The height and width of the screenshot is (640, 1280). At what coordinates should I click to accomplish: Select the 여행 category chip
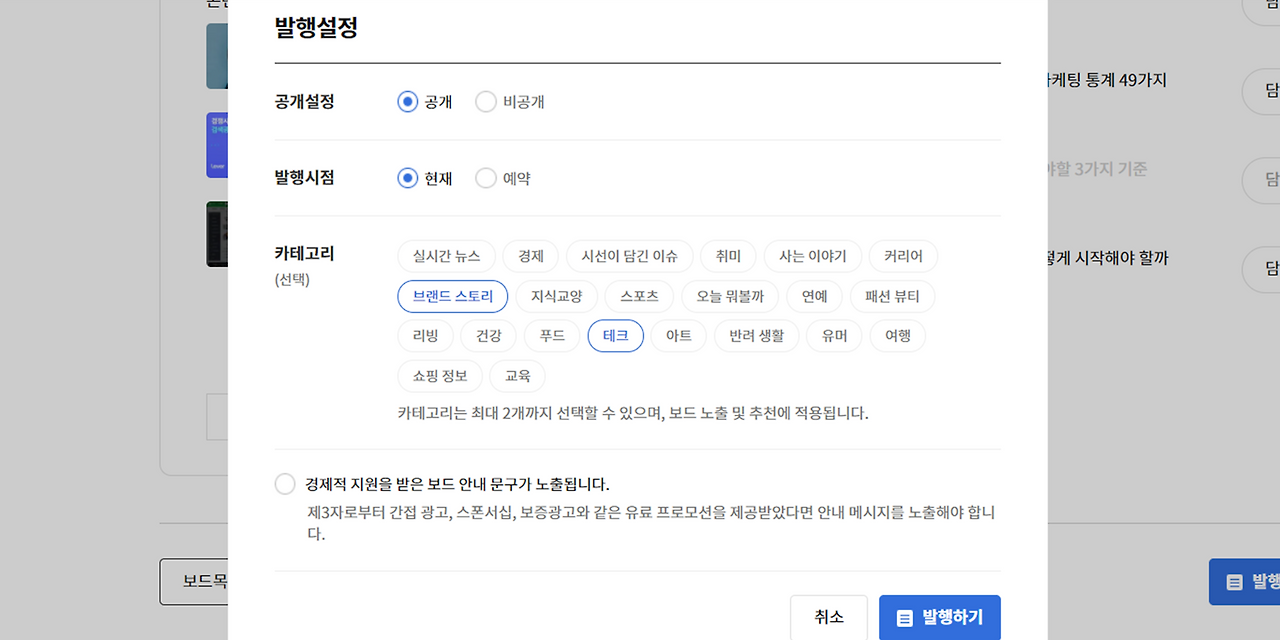[x=897, y=335]
